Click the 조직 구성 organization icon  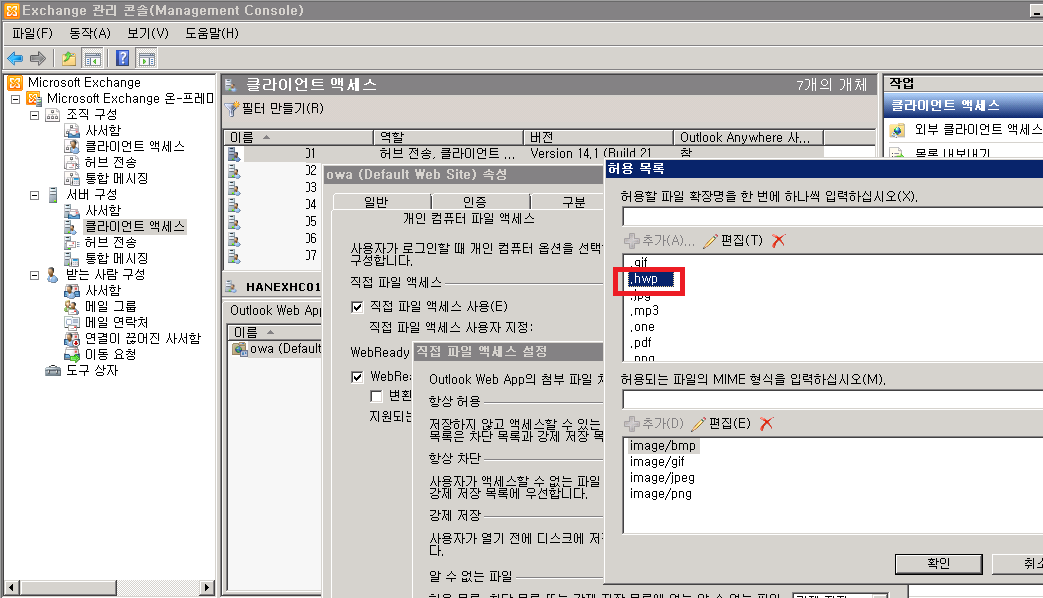[x=53, y=114]
